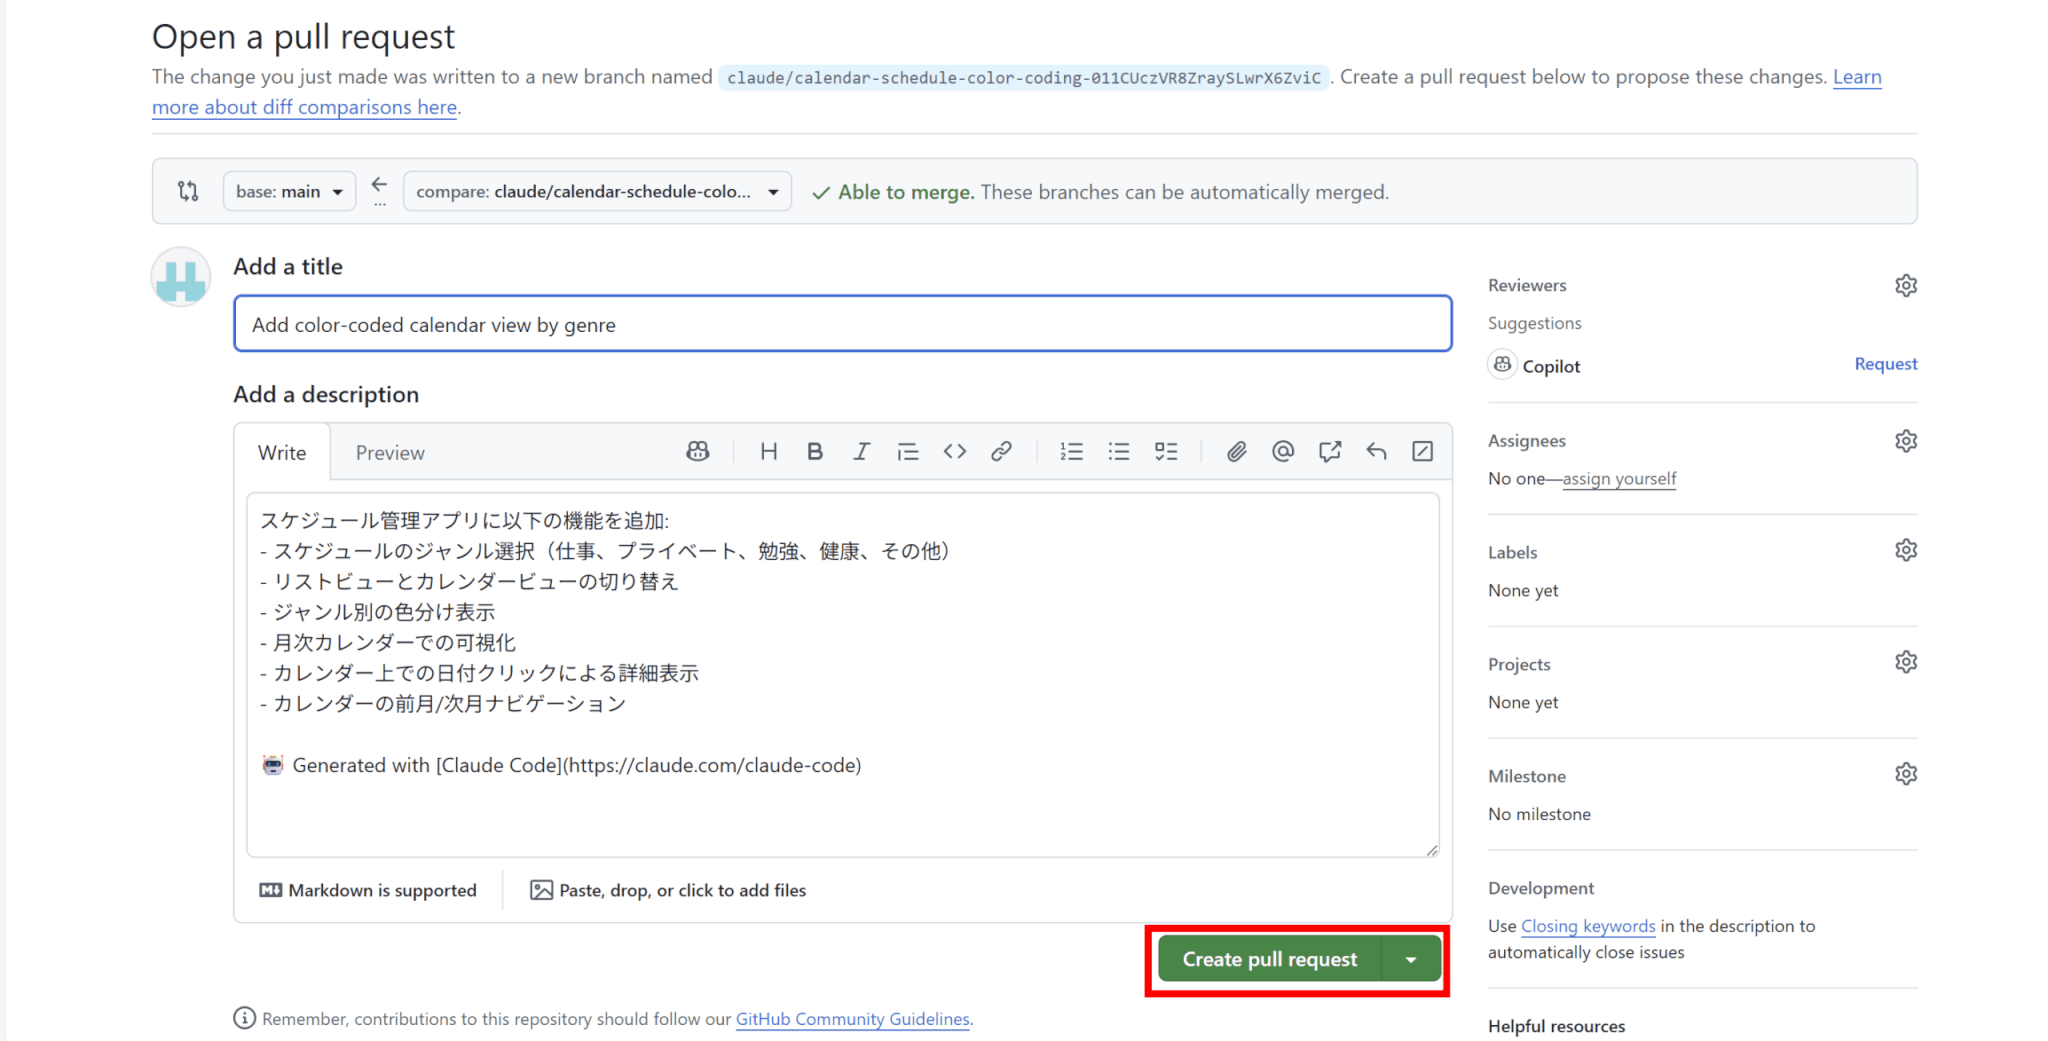The image size is (2048, 1041).
Task: Click the pull request title input field
Action: point(842,324)
